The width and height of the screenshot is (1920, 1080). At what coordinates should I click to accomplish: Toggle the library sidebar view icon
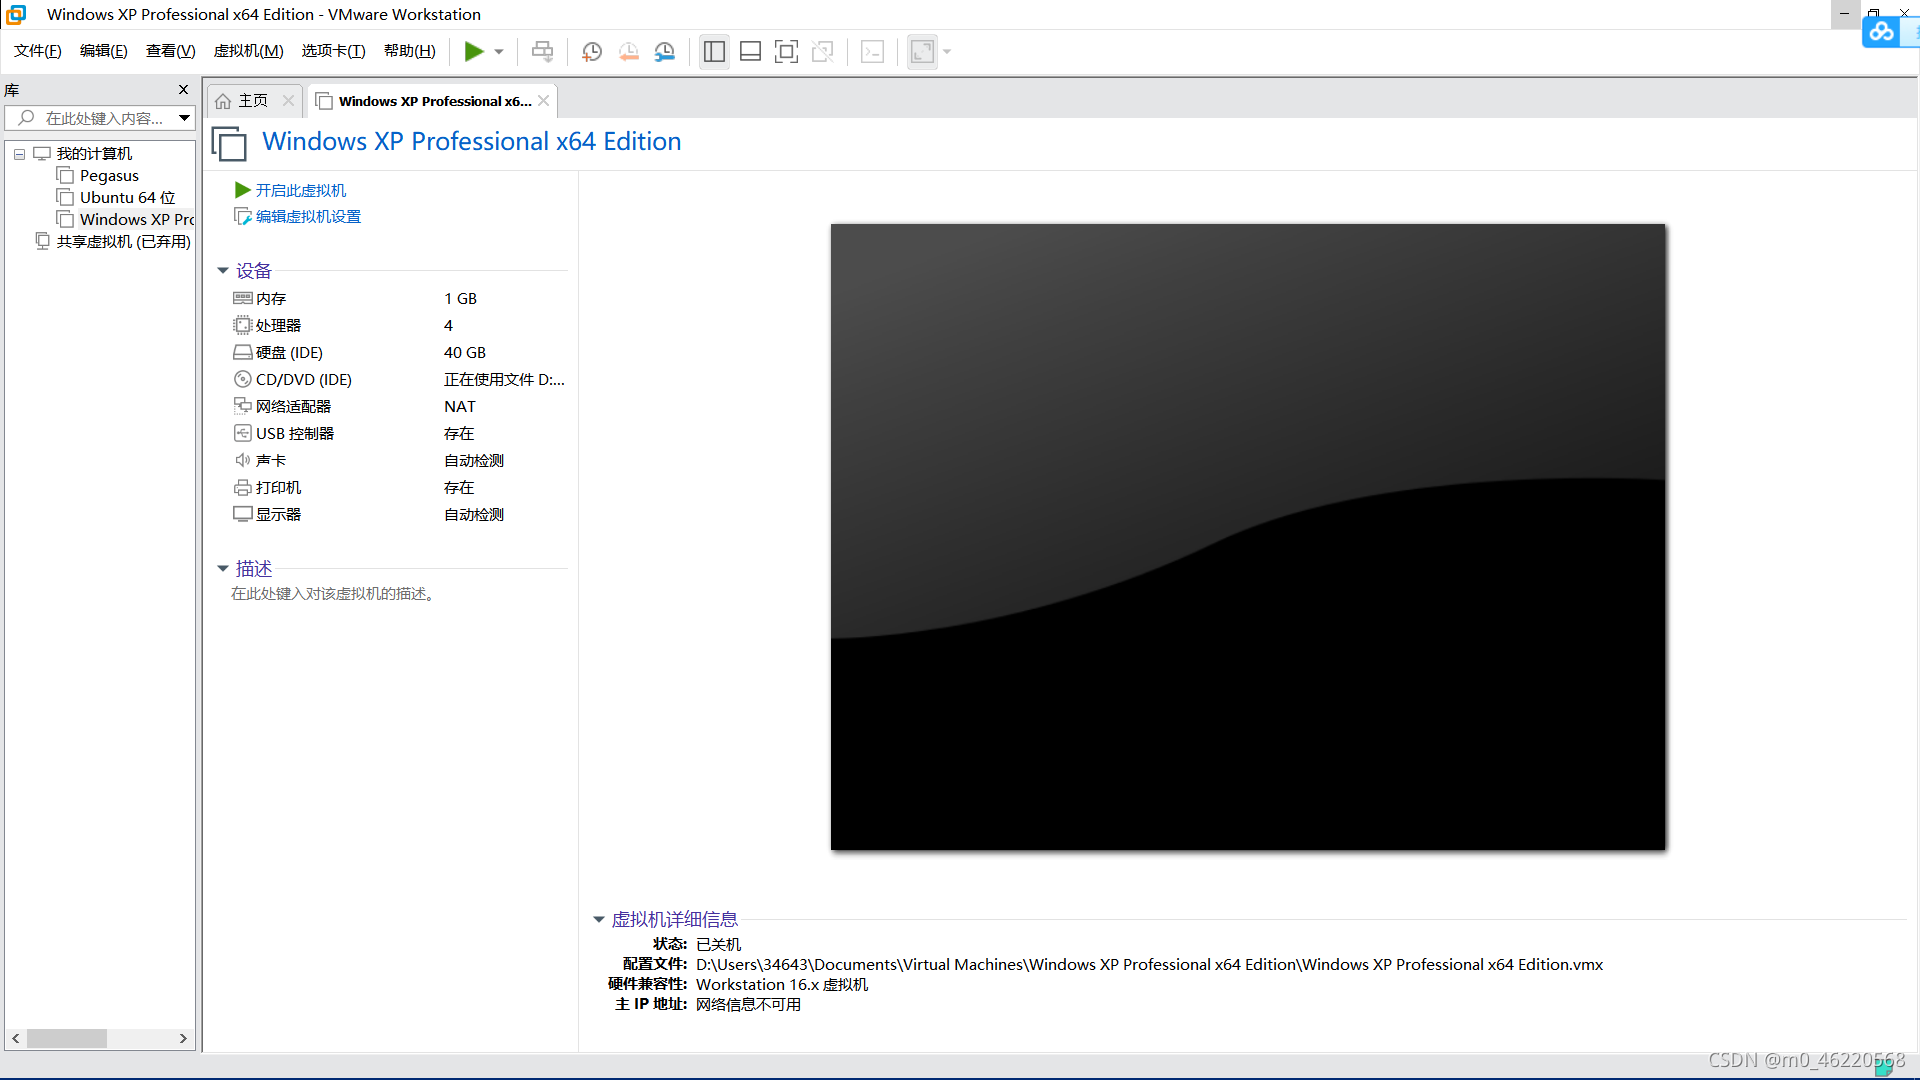coord(714,52)
